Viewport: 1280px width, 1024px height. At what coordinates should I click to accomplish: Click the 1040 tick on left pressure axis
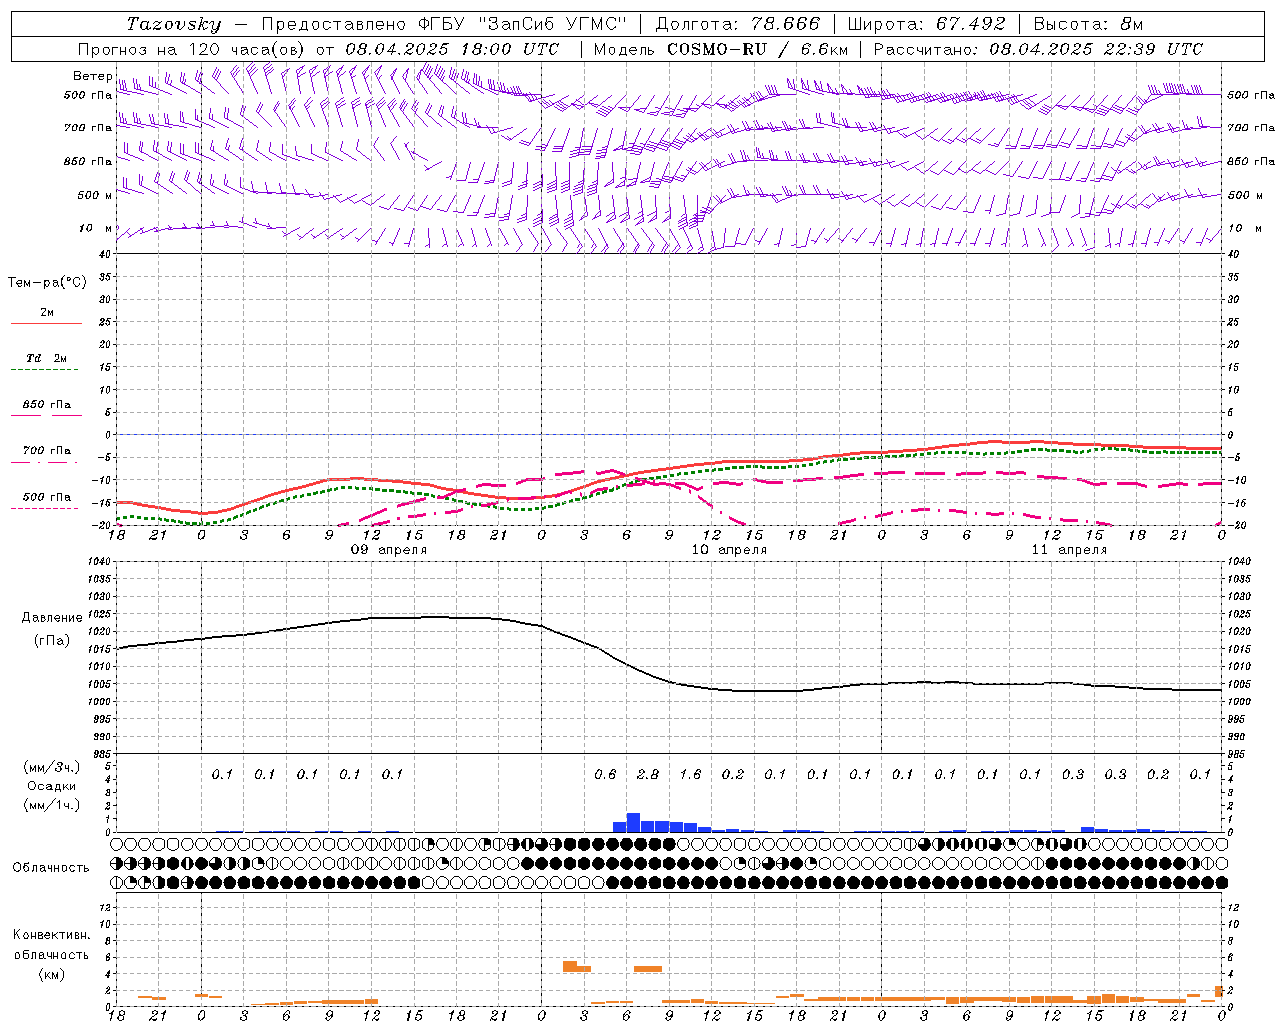click(x=100, y=562)
